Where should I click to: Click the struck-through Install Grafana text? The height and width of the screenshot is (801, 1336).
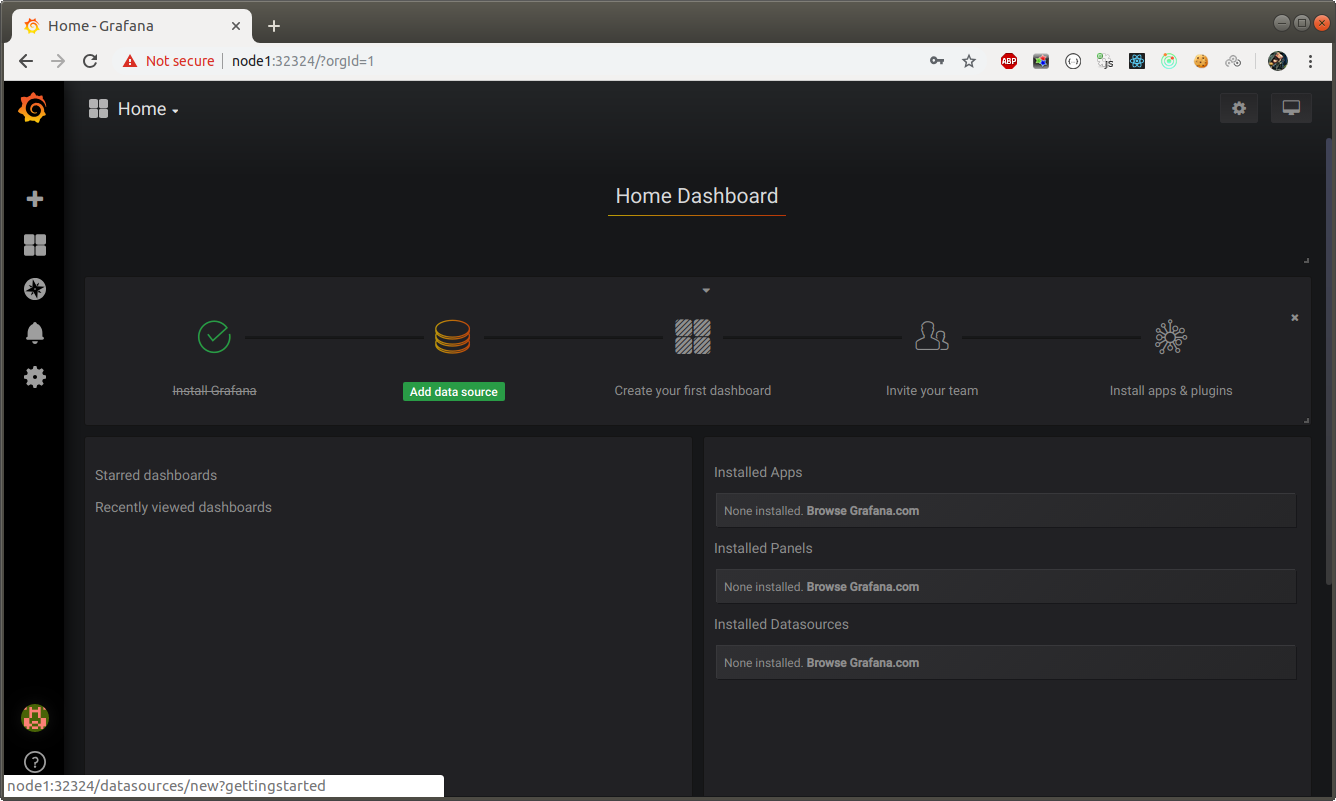coord(215,391)
